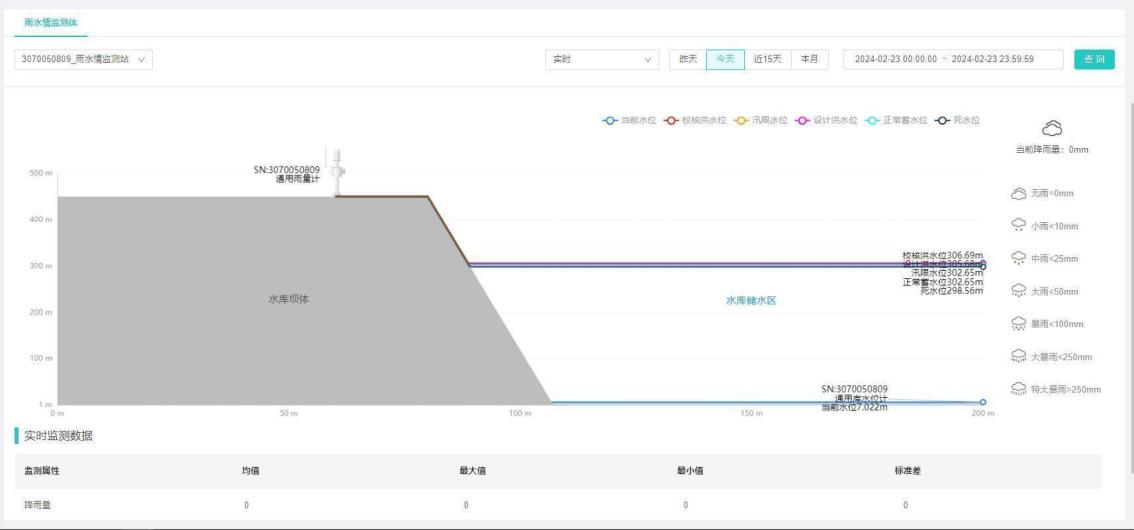Click the rain gauge device icon on dam

340,172
